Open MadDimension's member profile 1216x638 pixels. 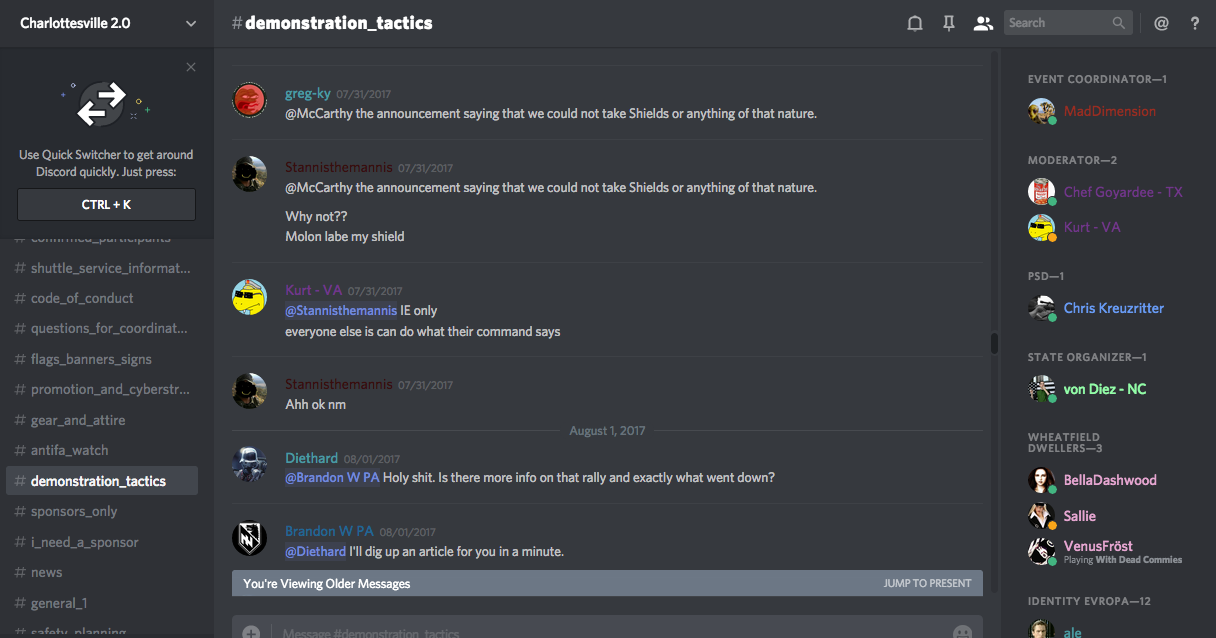(1109, 111)
